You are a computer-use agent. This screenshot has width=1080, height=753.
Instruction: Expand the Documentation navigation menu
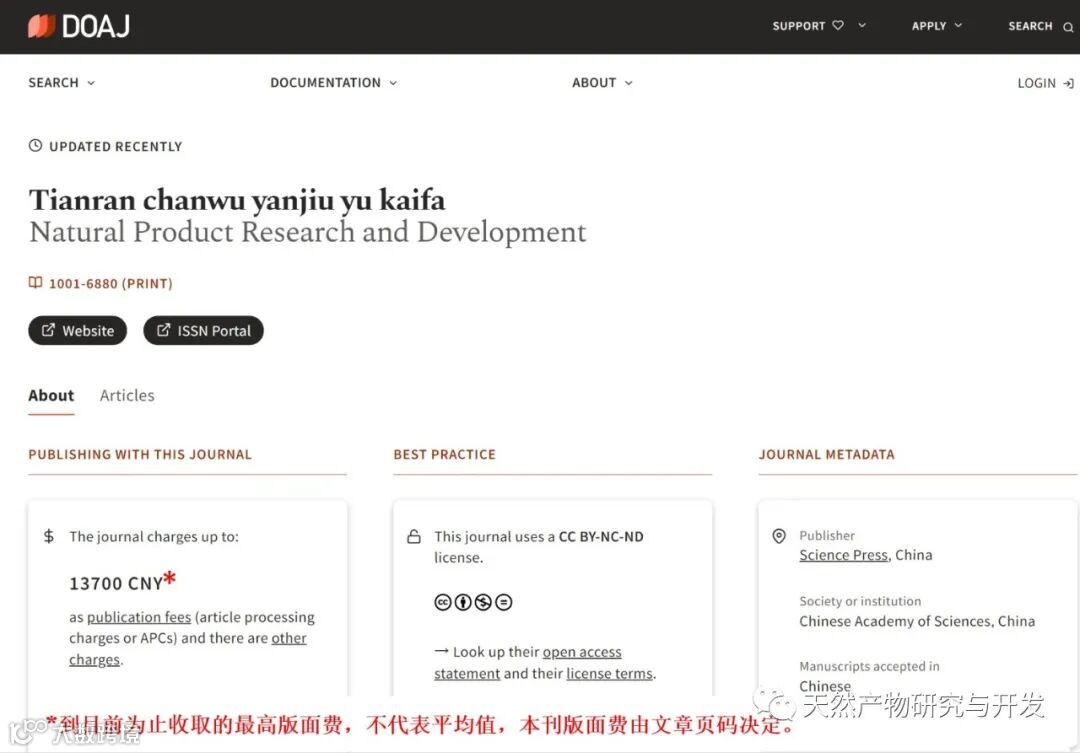(333, 83)
